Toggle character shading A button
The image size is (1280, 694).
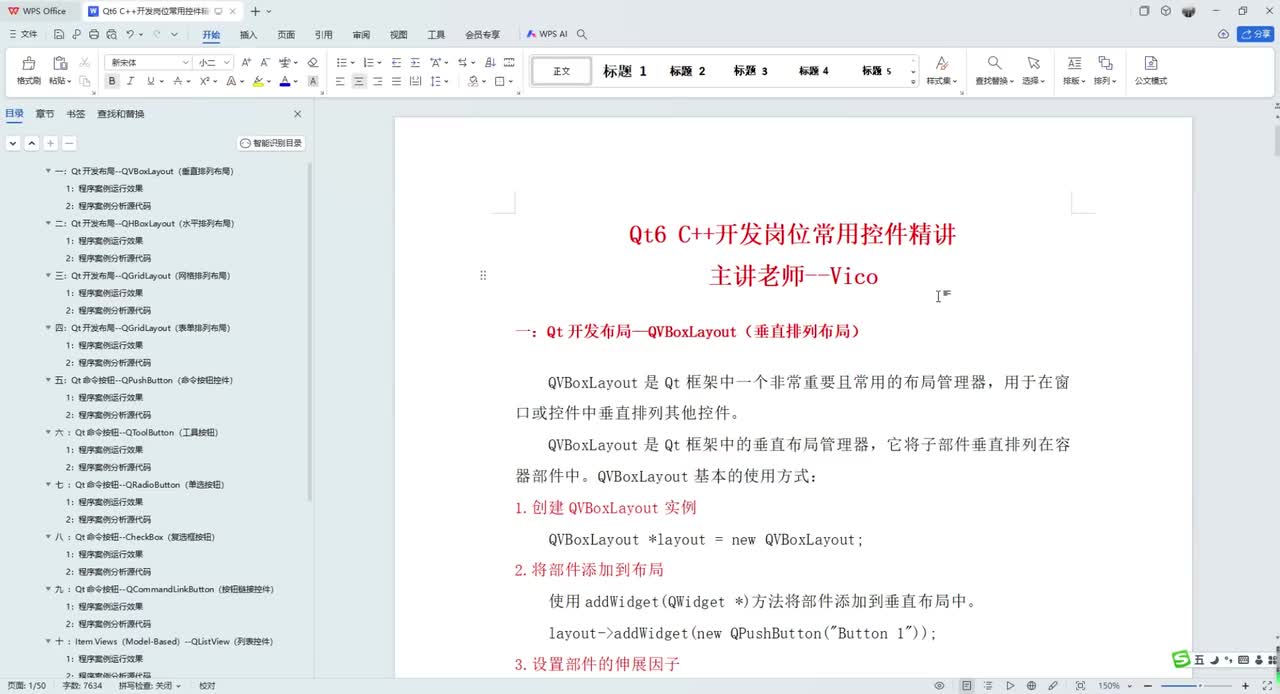312,81
